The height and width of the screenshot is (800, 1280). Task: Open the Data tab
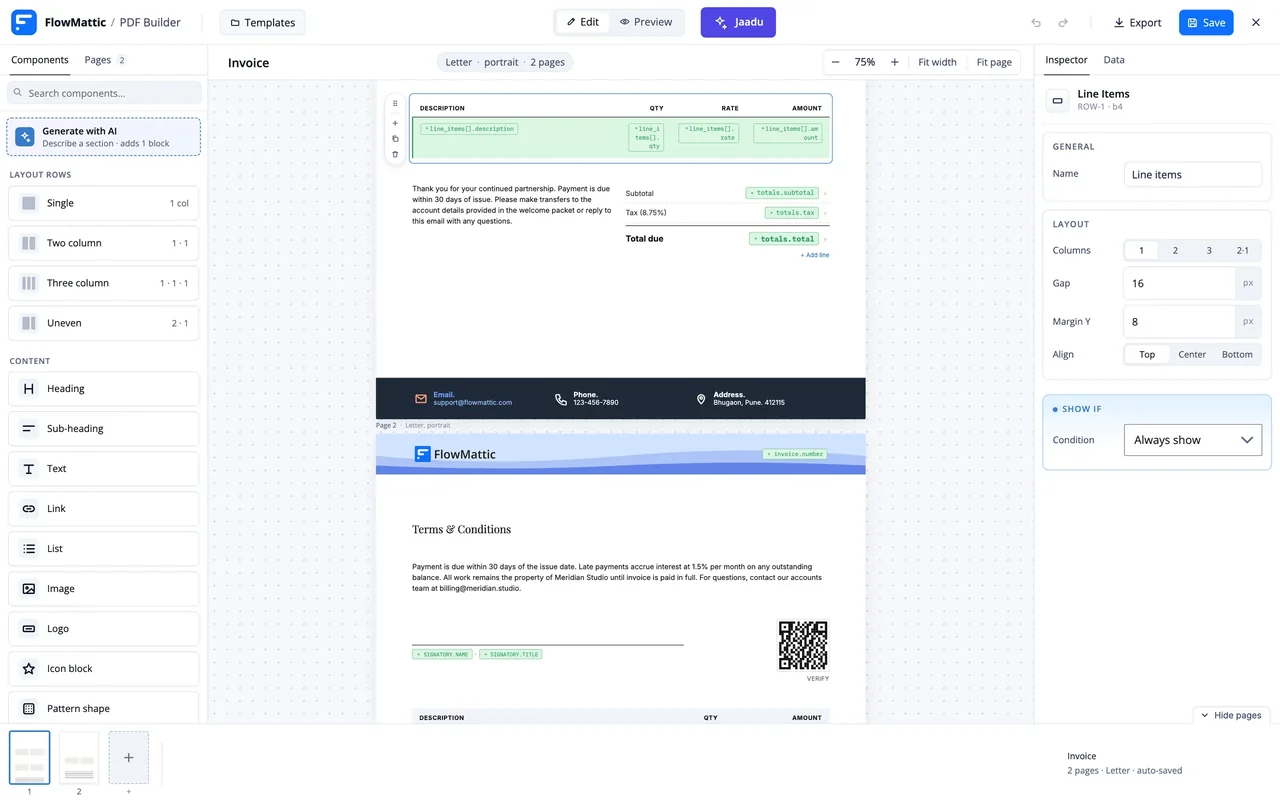click(x=1114, y=60)
